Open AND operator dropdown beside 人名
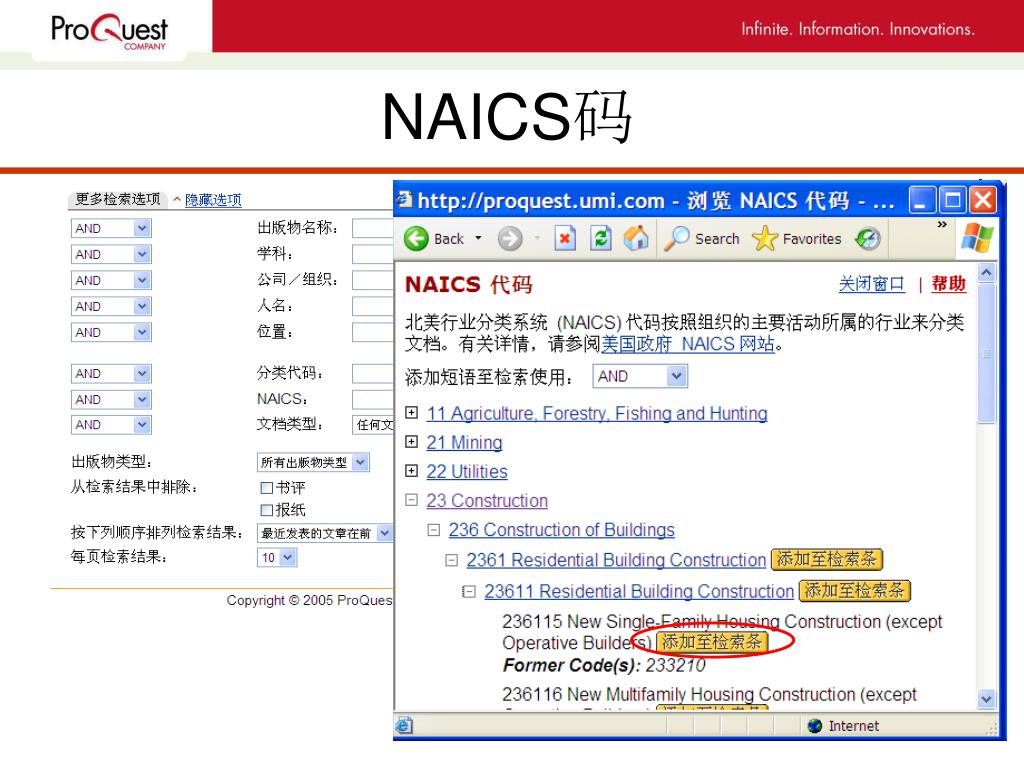1024x768 pixels. tap(111, 307)
